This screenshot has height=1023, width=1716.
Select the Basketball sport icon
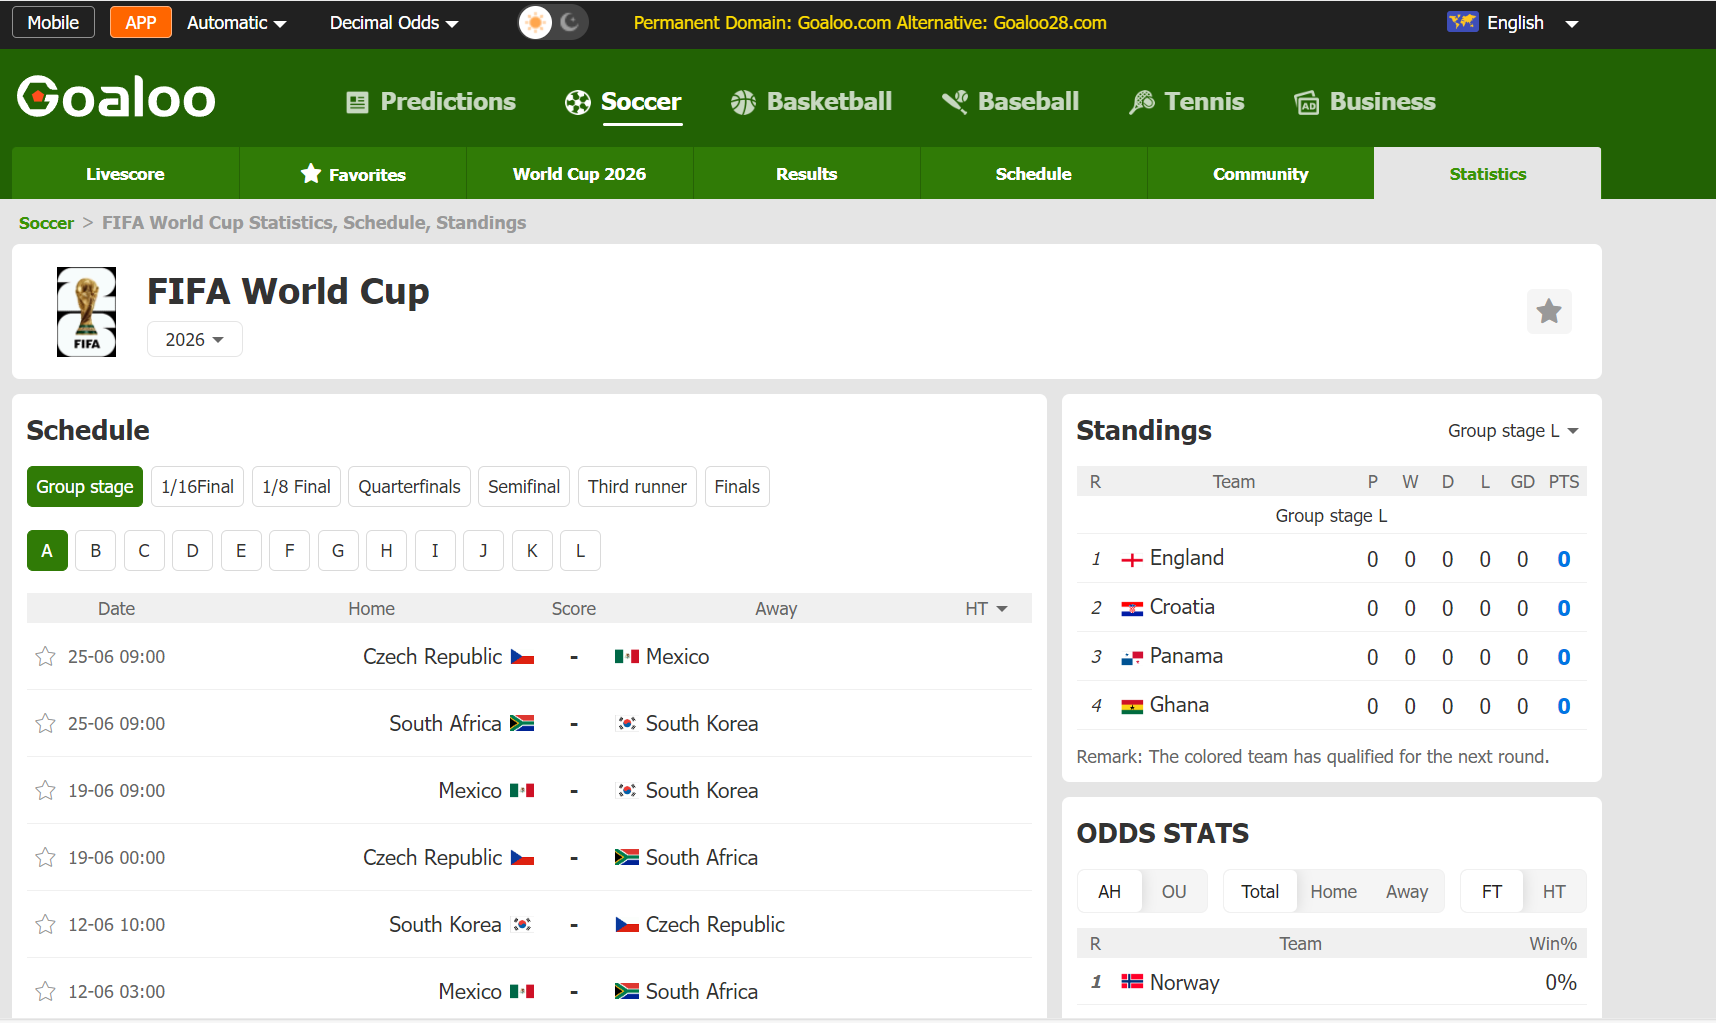pos(742,101)
